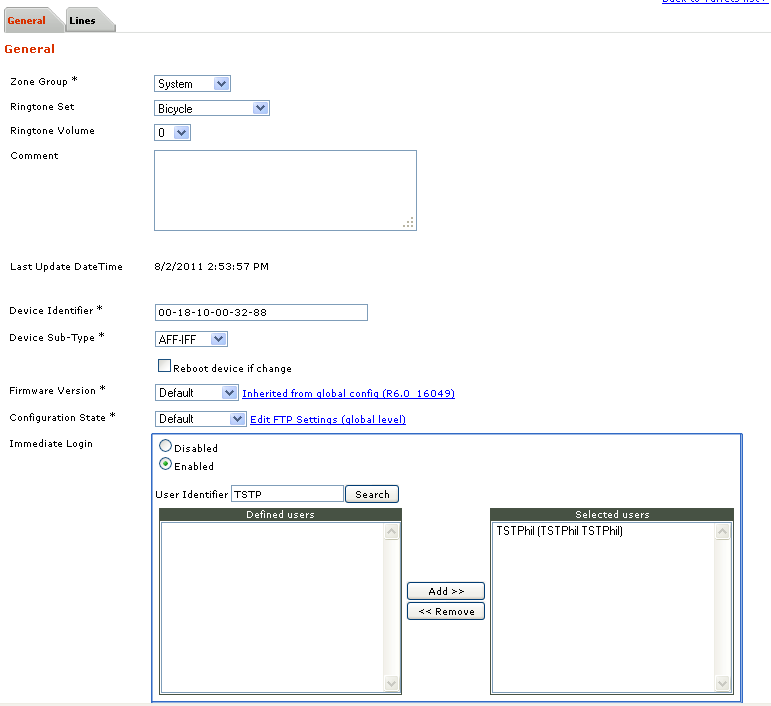Select the Enabled radio button
This screenshot has width=771, height=706.
(166, 464)
